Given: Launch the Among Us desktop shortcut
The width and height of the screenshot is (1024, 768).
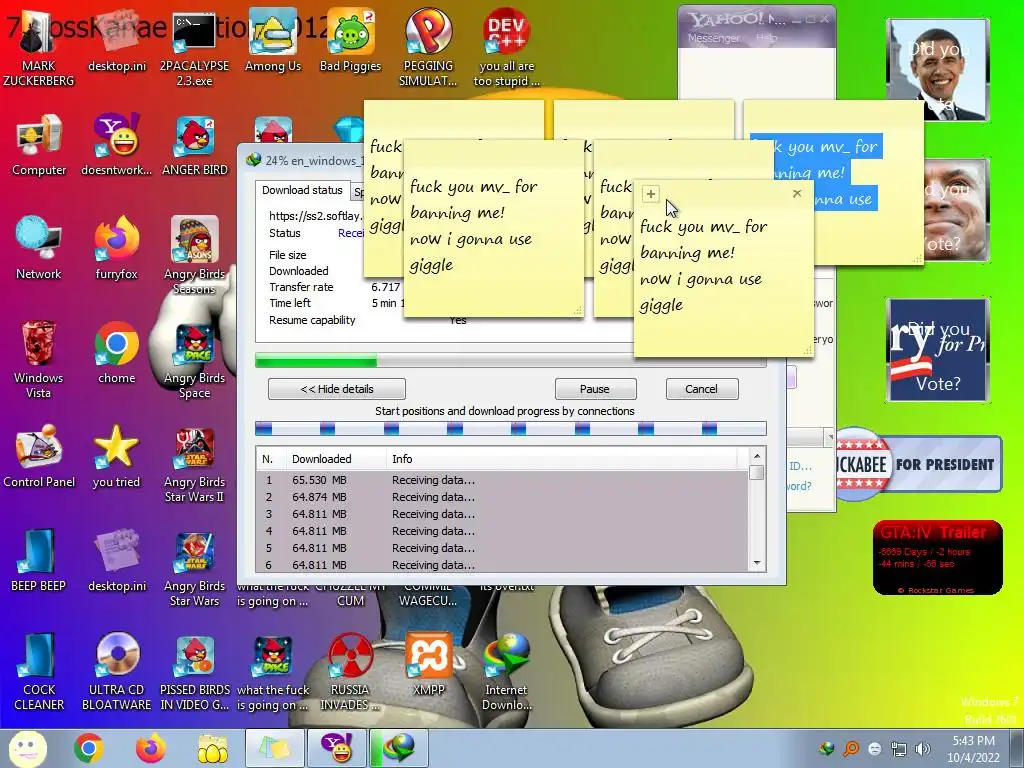Looking at the screenshot, I should (272, 40).
